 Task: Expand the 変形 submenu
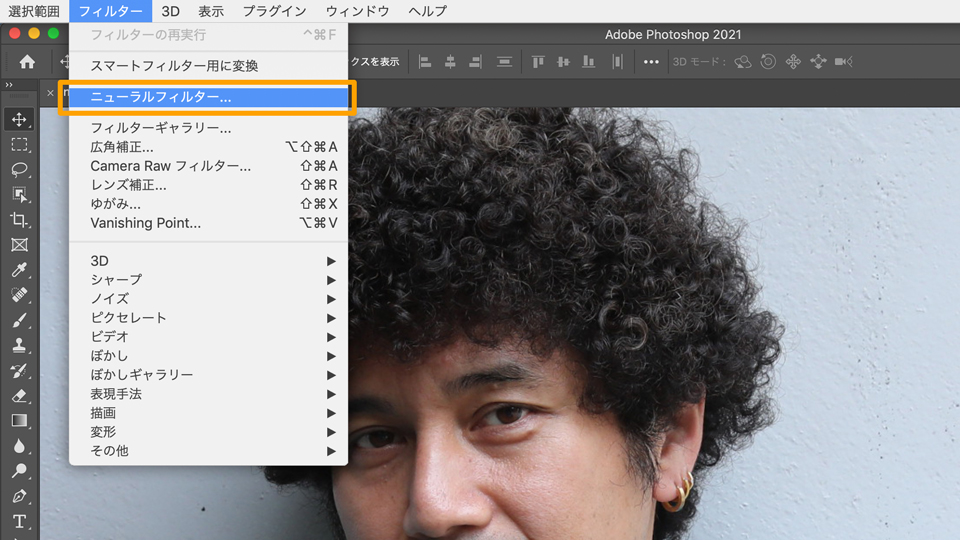(x=208, y=432)
